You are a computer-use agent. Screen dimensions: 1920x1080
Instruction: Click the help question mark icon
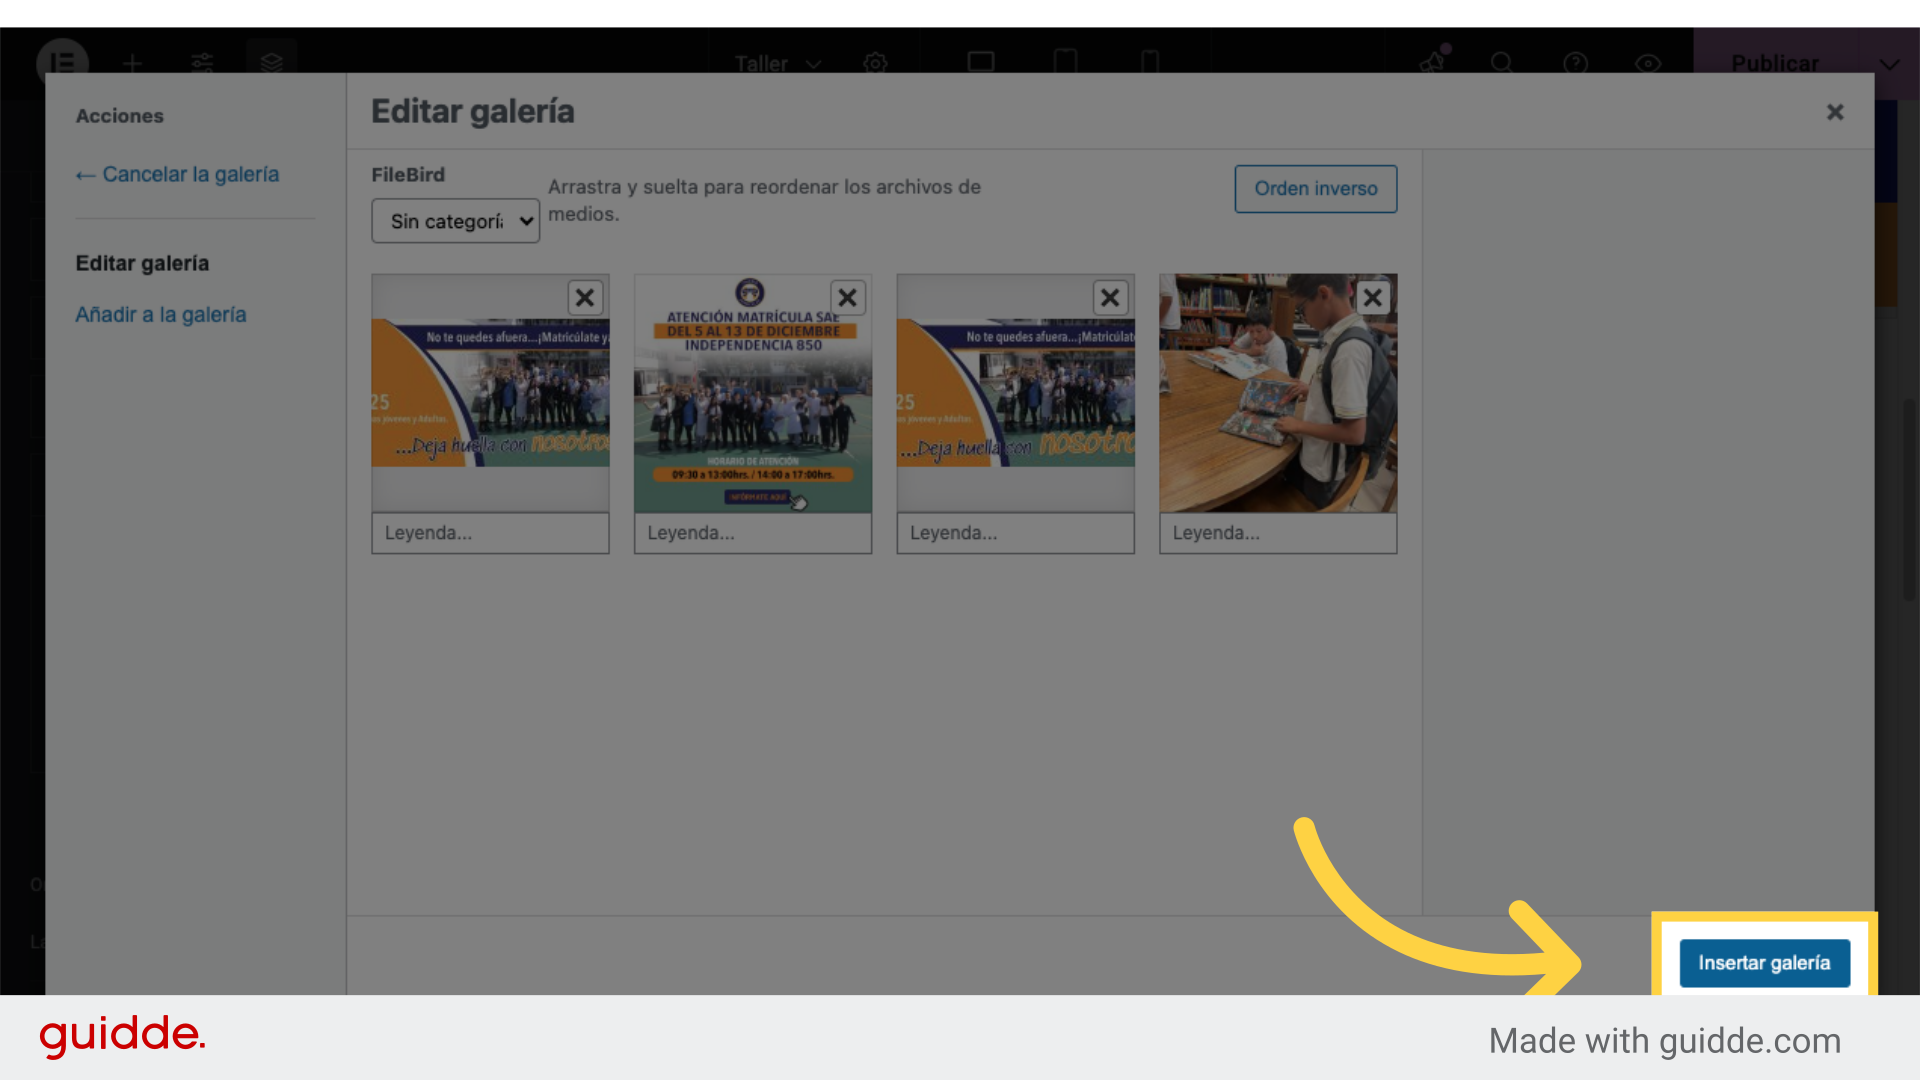click(x=1575, y=63)
